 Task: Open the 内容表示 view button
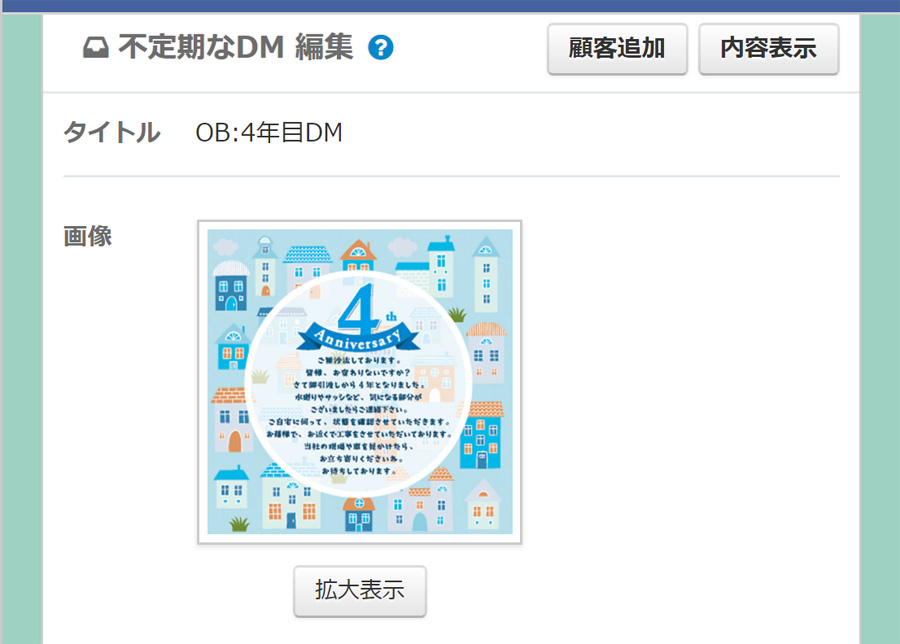769,49
